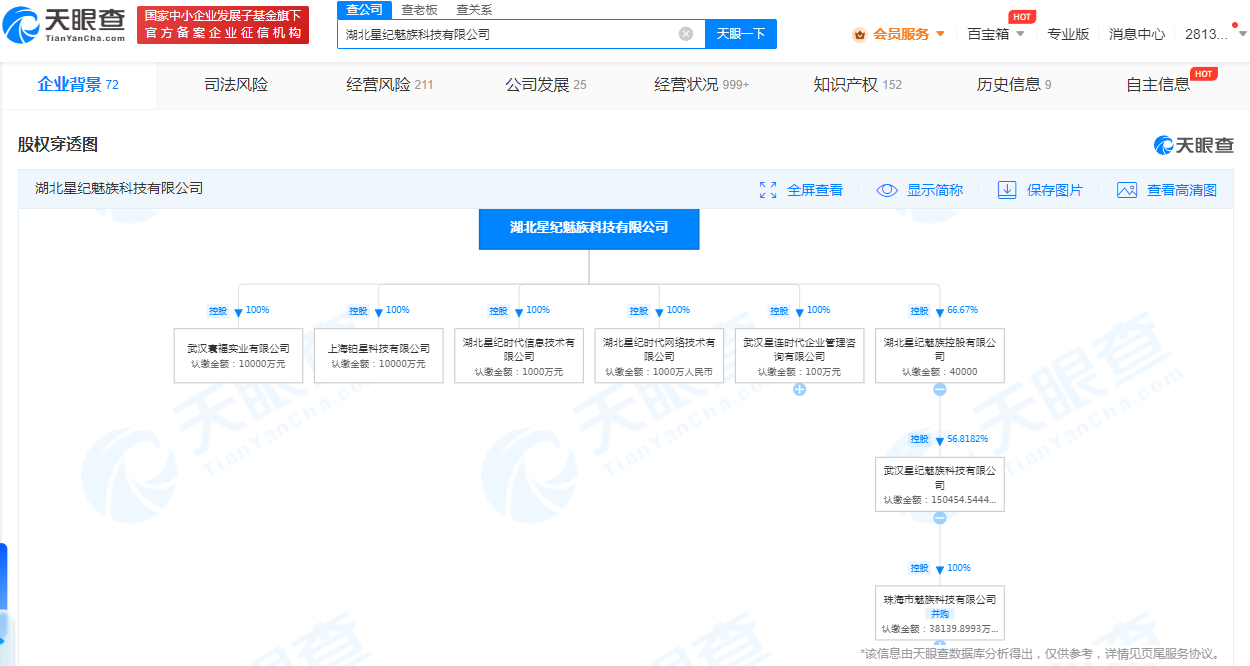Image resolution: width=1250 pixels, height=666 pixels.
Task: Open the 湖北星纪时代信息技术有限公司 node
Action: click(x=519, y=356)
